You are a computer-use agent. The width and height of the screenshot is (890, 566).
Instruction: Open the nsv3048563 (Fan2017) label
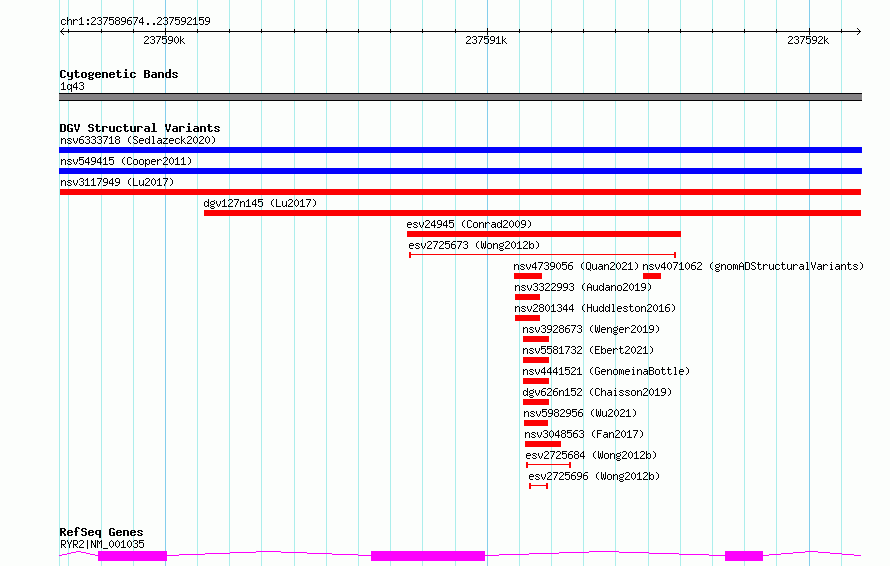pyautogui.click(x=584, y=434)
